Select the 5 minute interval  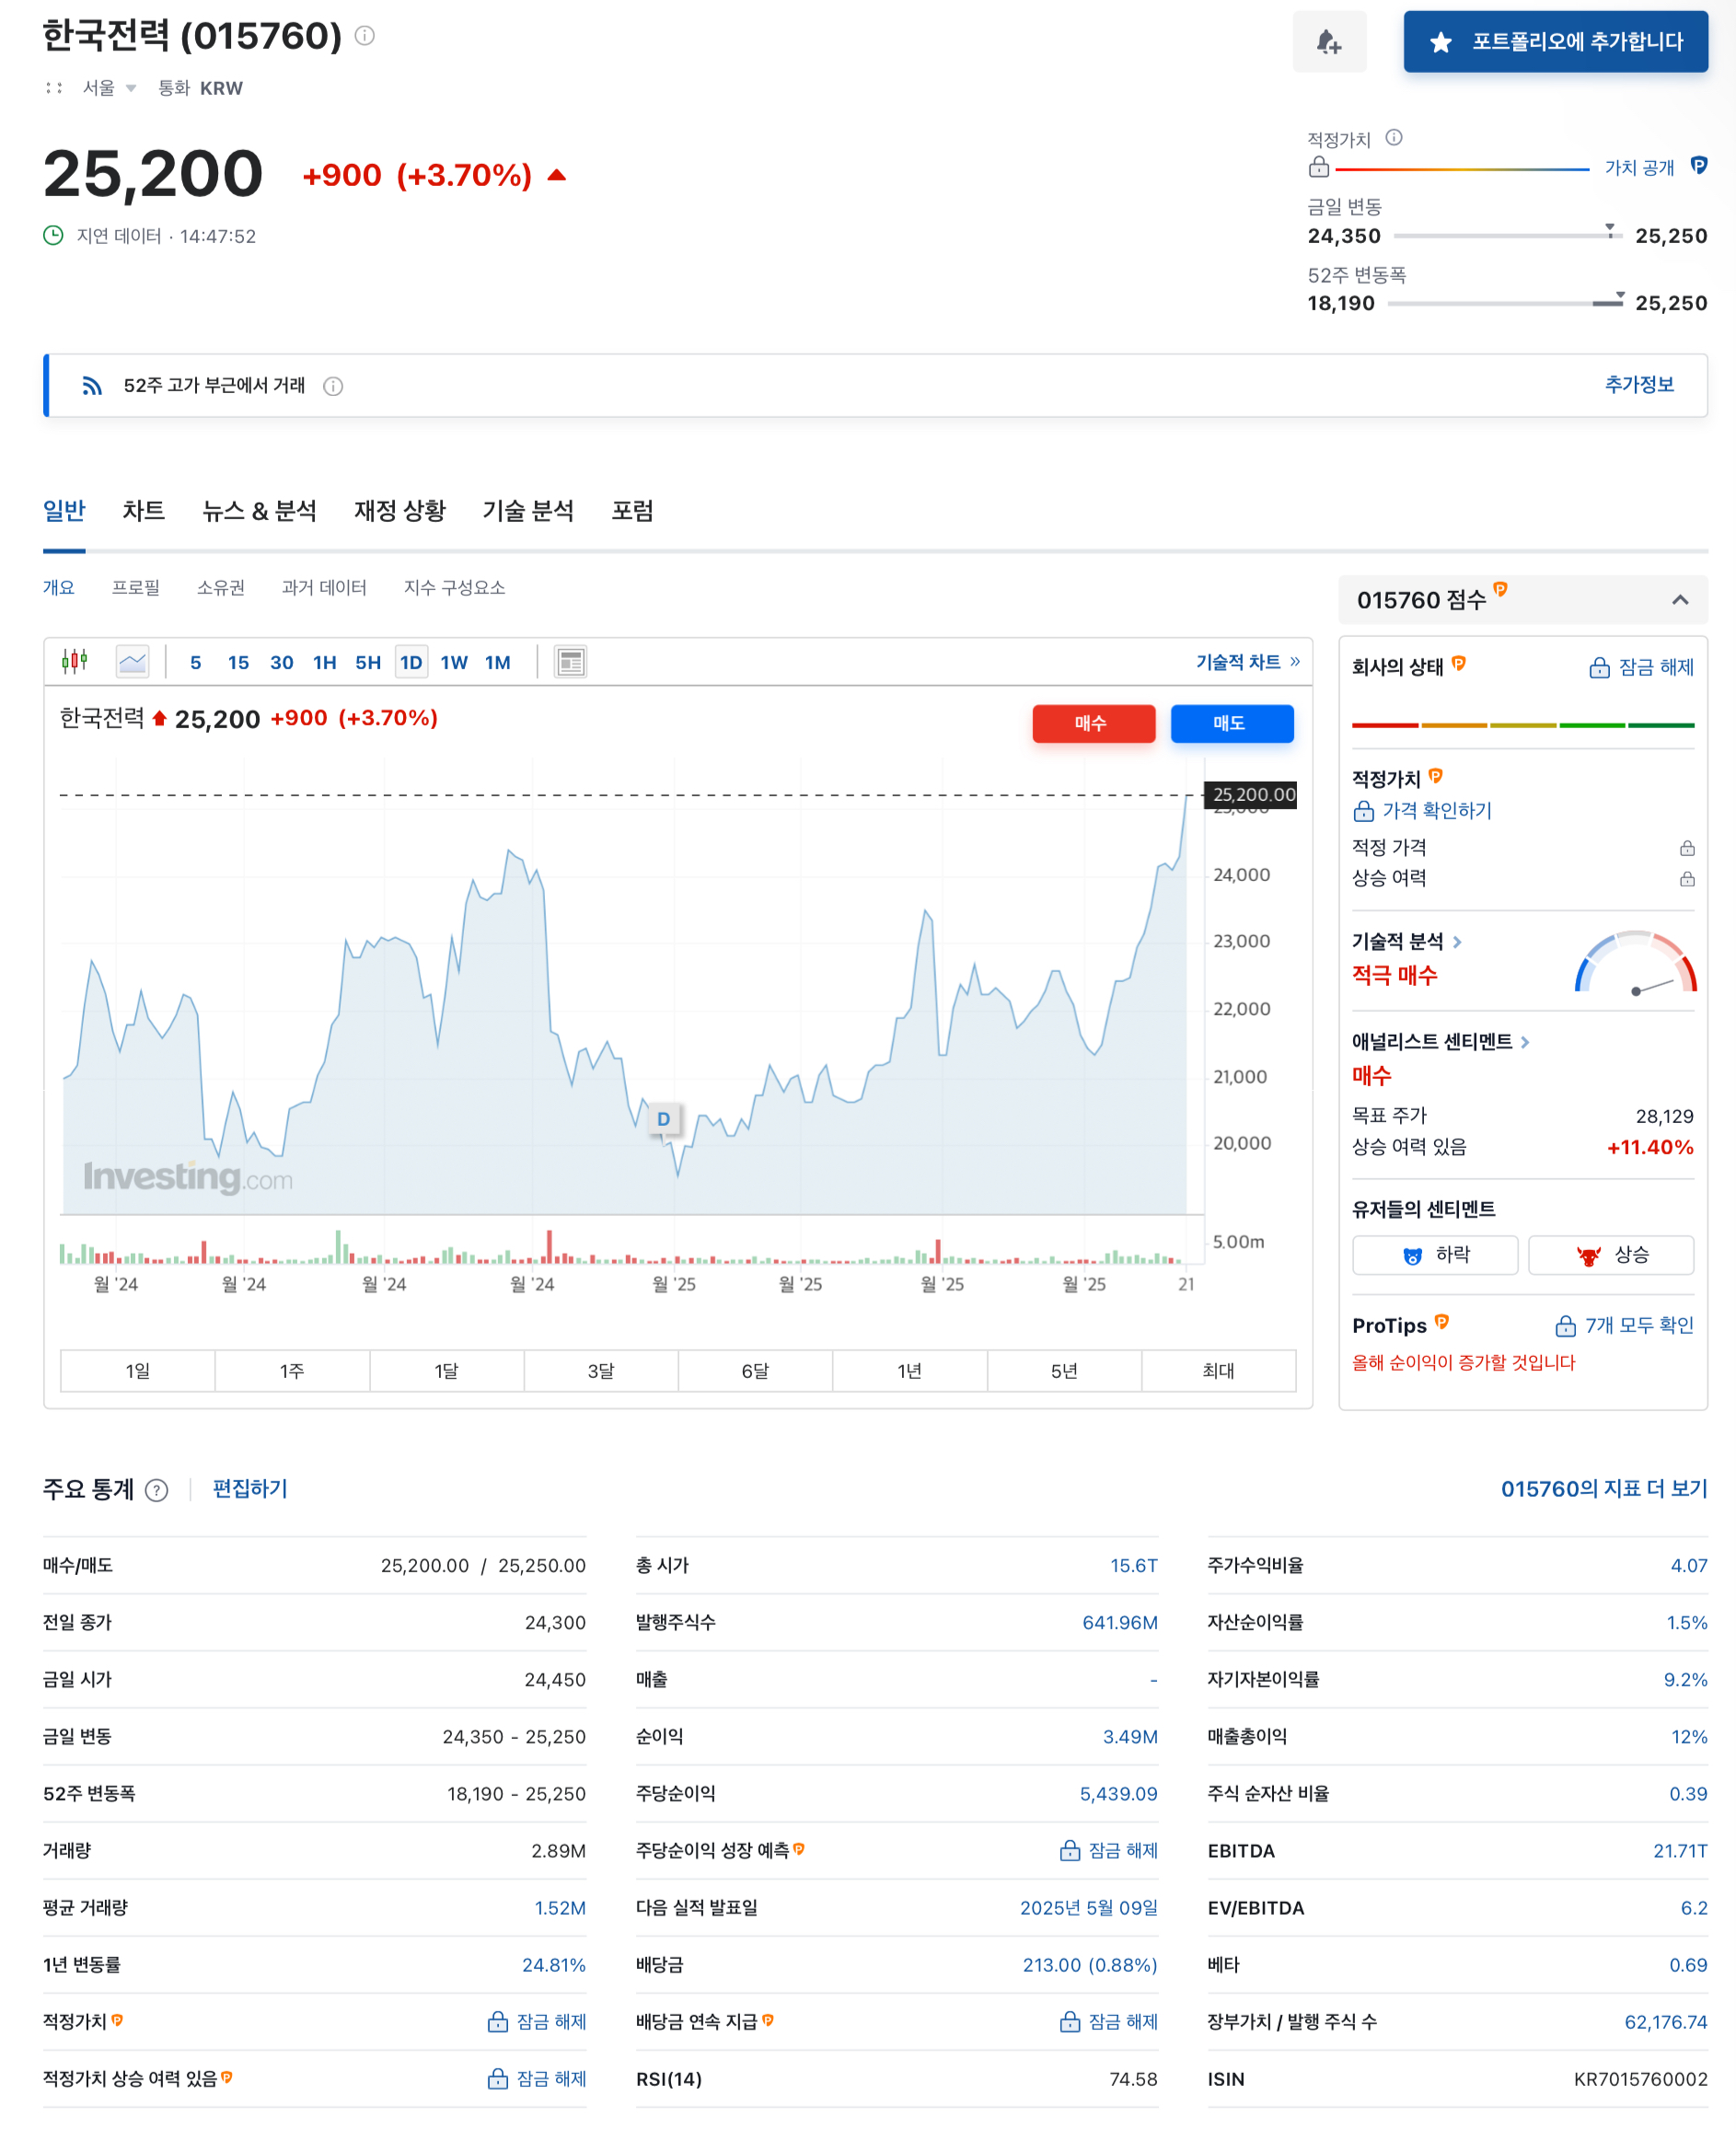(x=195, y=663)
